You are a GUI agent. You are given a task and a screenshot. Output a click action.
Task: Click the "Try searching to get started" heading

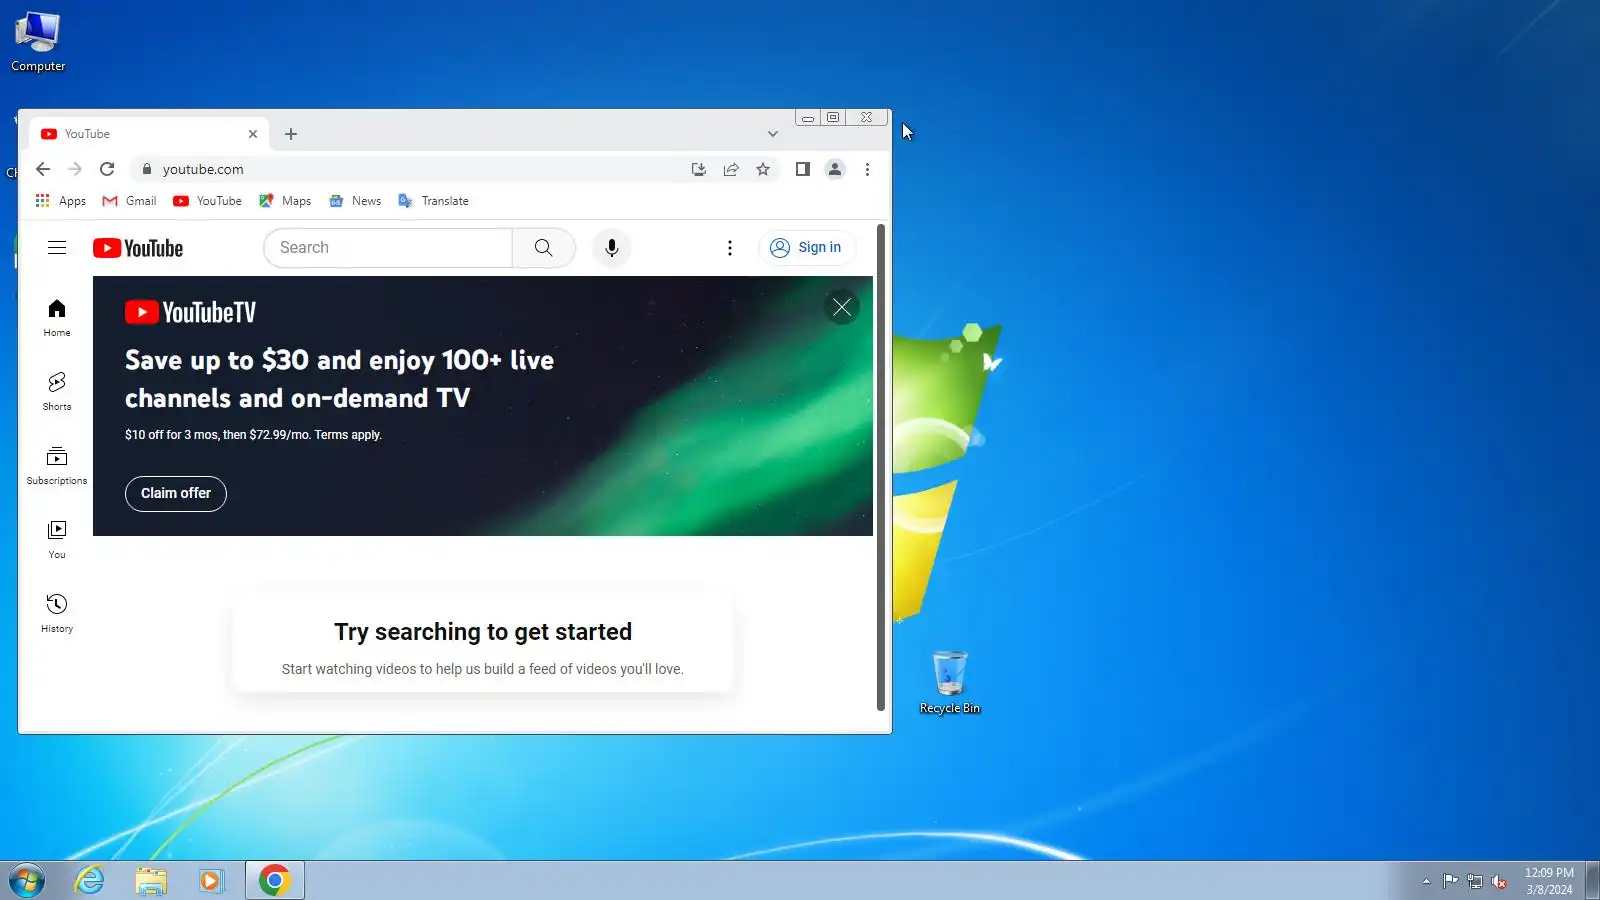pyautogui.click(x=483, y=632)
